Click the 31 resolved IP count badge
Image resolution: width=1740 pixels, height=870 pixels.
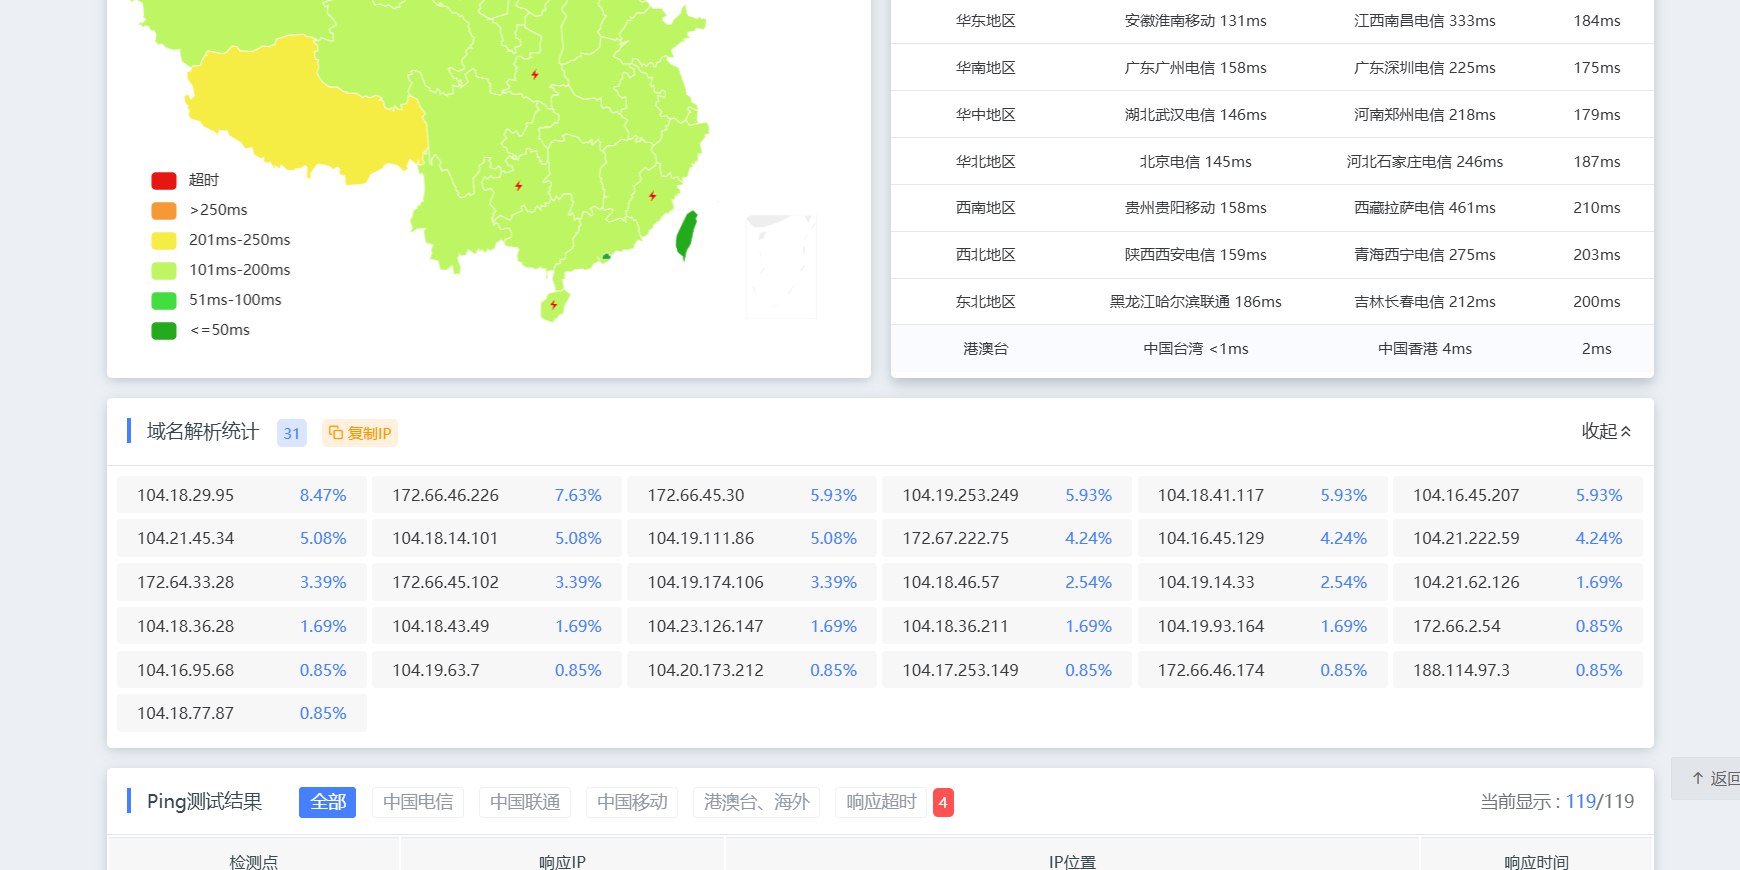pos(291,433)
